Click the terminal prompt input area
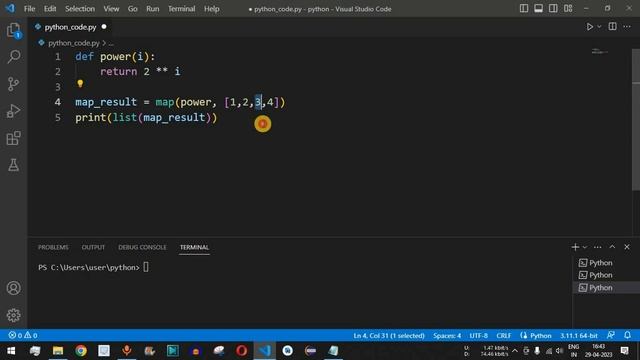Image resolution: width=640 pixels, height=360 pixels. pos(146,267)
